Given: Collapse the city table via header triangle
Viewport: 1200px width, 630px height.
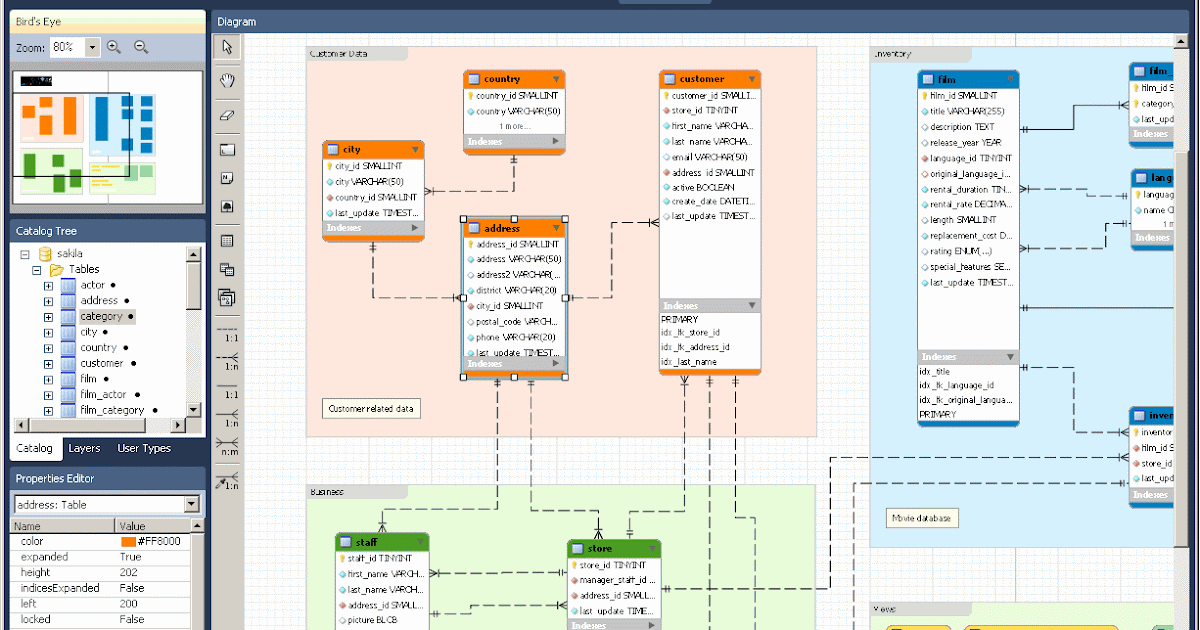Looking at the screenshot, I should tap(416, 149).
